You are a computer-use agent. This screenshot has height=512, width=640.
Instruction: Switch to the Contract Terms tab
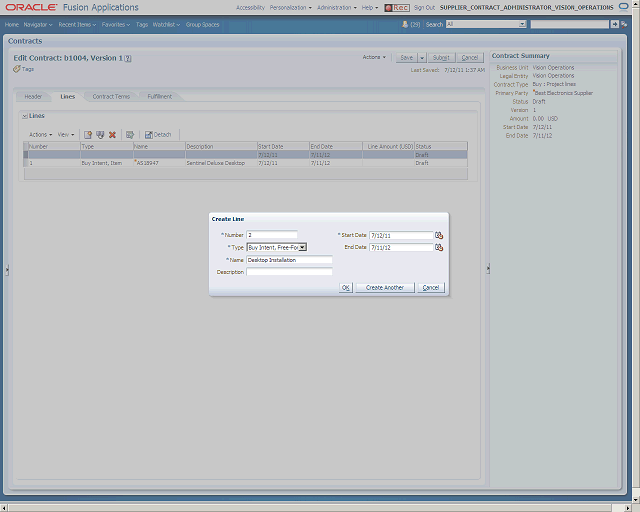coord(111,97)
